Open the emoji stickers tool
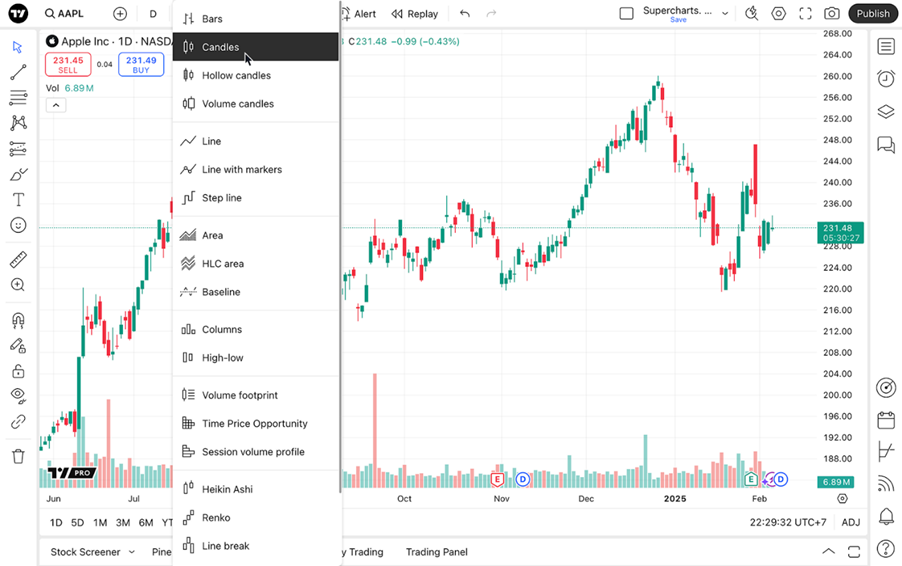The width and height of the screenshot is (902, 566). coord(18,225)
